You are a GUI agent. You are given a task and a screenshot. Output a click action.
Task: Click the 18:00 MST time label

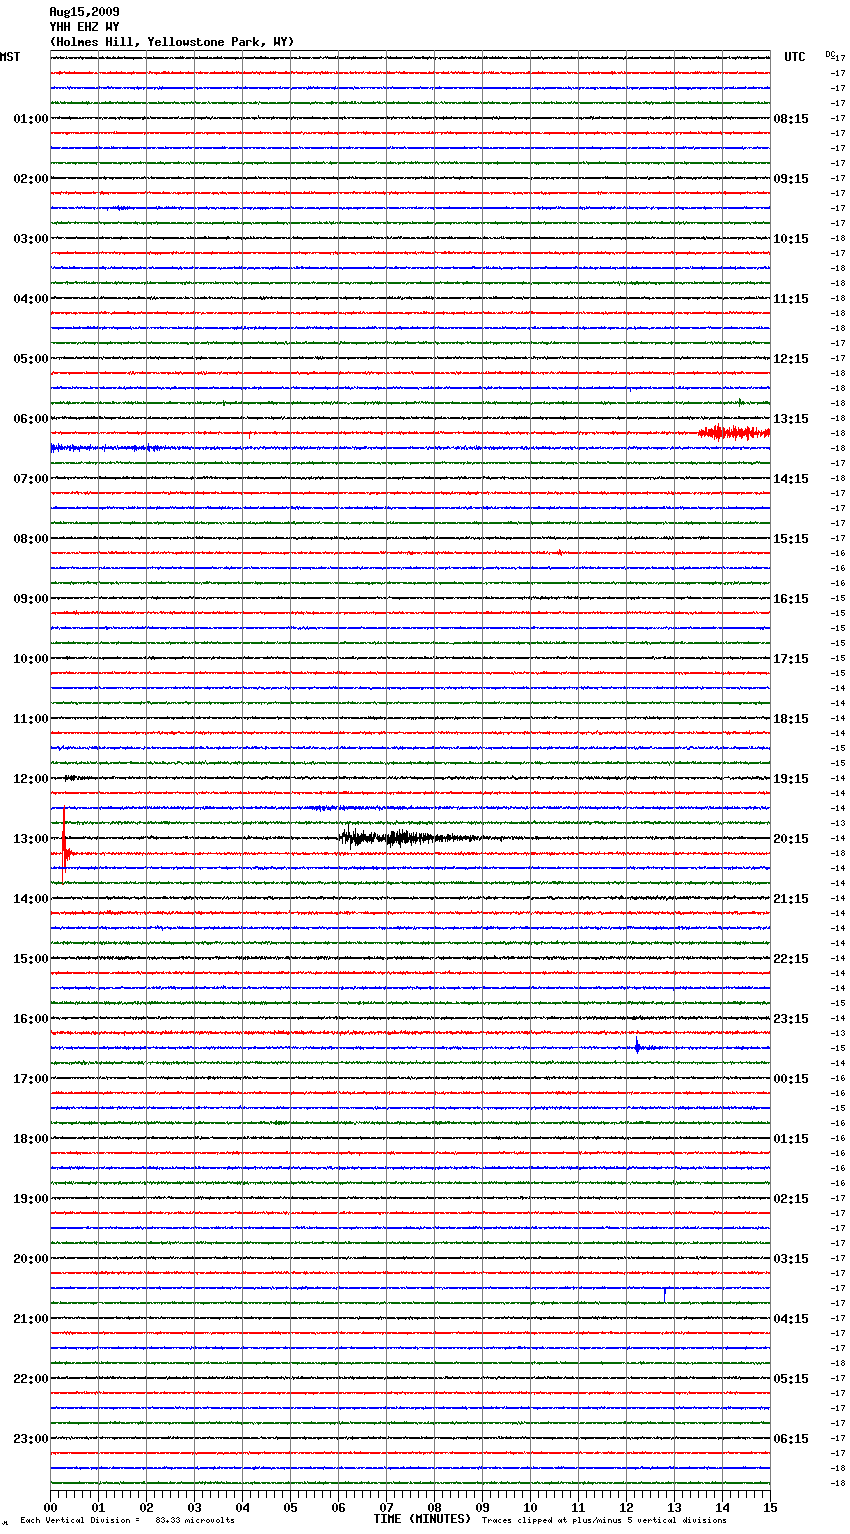pos(31,1139)
